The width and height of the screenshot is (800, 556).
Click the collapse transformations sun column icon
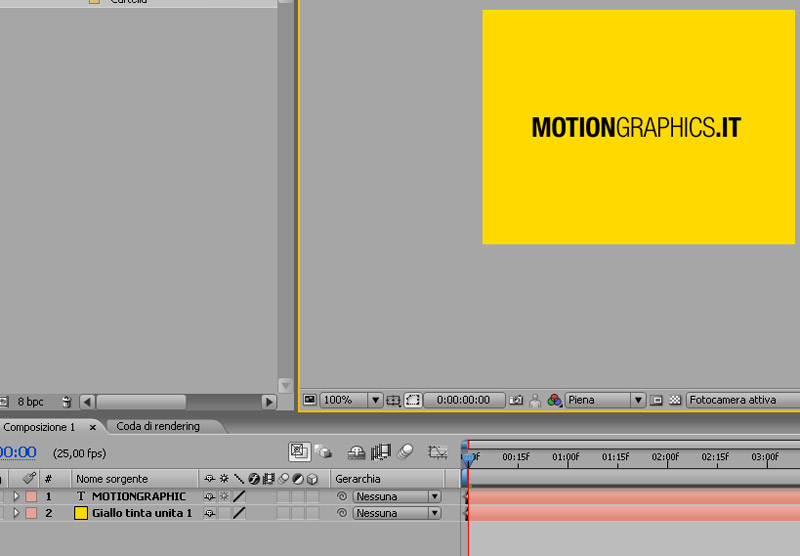coord(224,479)
